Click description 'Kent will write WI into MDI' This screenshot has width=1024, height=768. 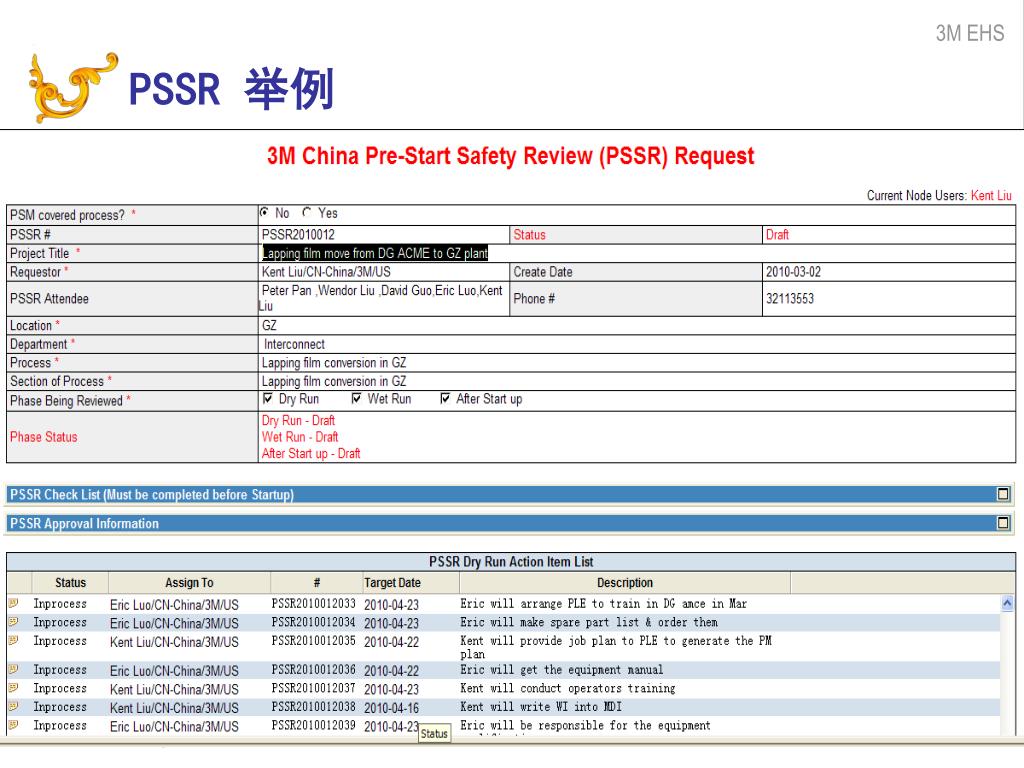coord(541,707)
